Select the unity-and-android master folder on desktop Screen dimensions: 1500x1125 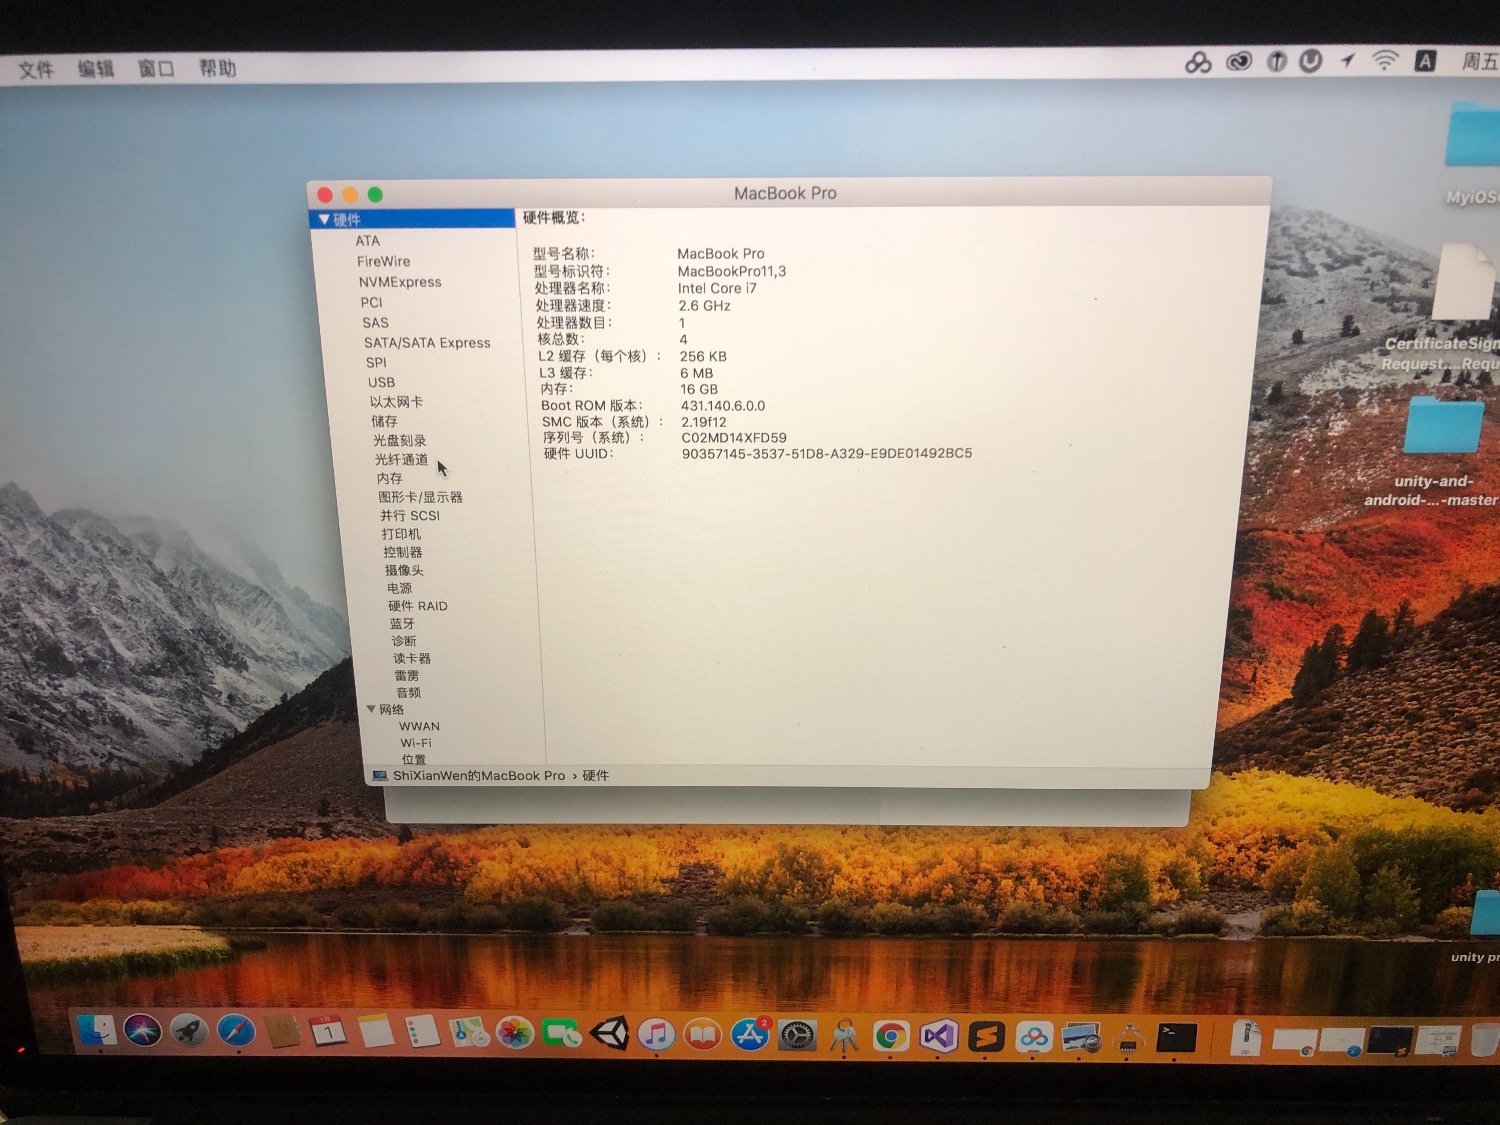tap(1442, 428)
